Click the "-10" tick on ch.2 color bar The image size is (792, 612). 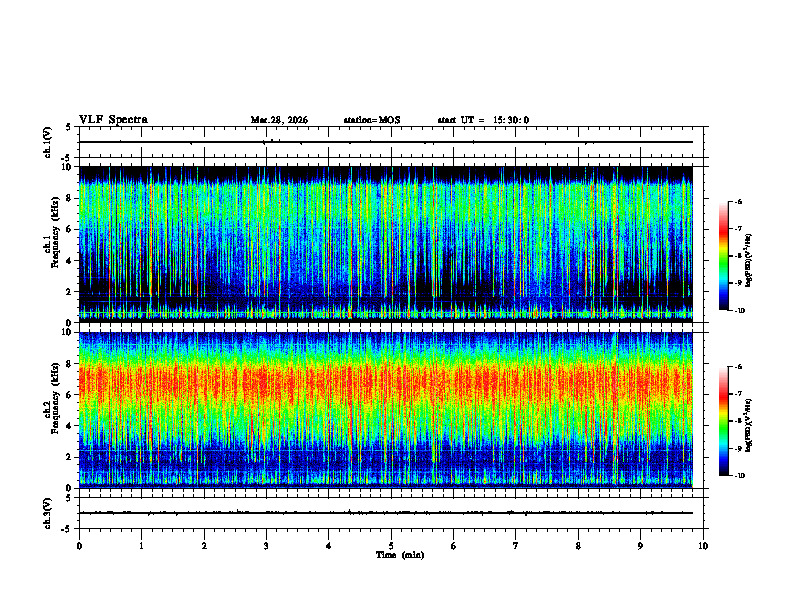pyautogui.click(x=740, y=476)
